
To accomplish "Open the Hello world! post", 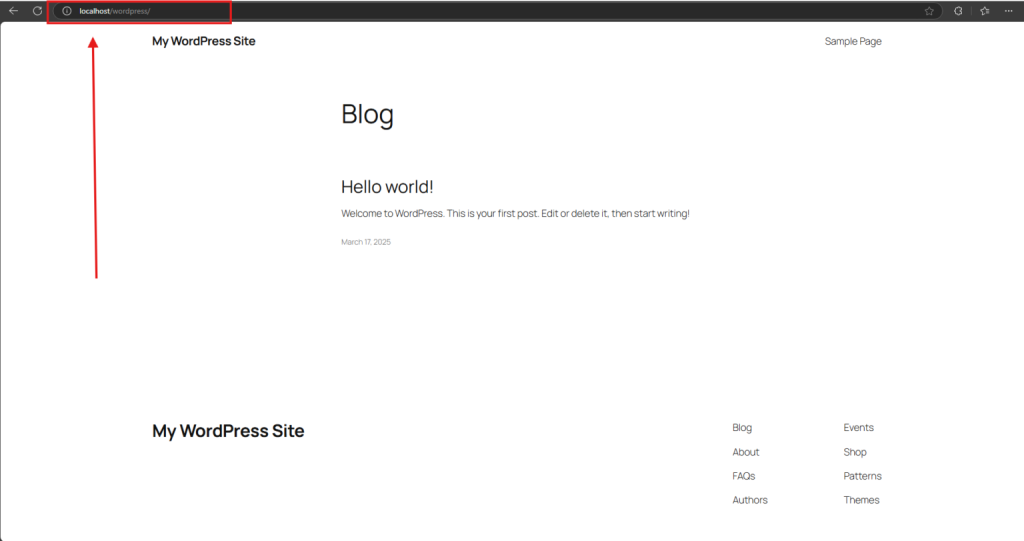I will (x=387, y=187).
